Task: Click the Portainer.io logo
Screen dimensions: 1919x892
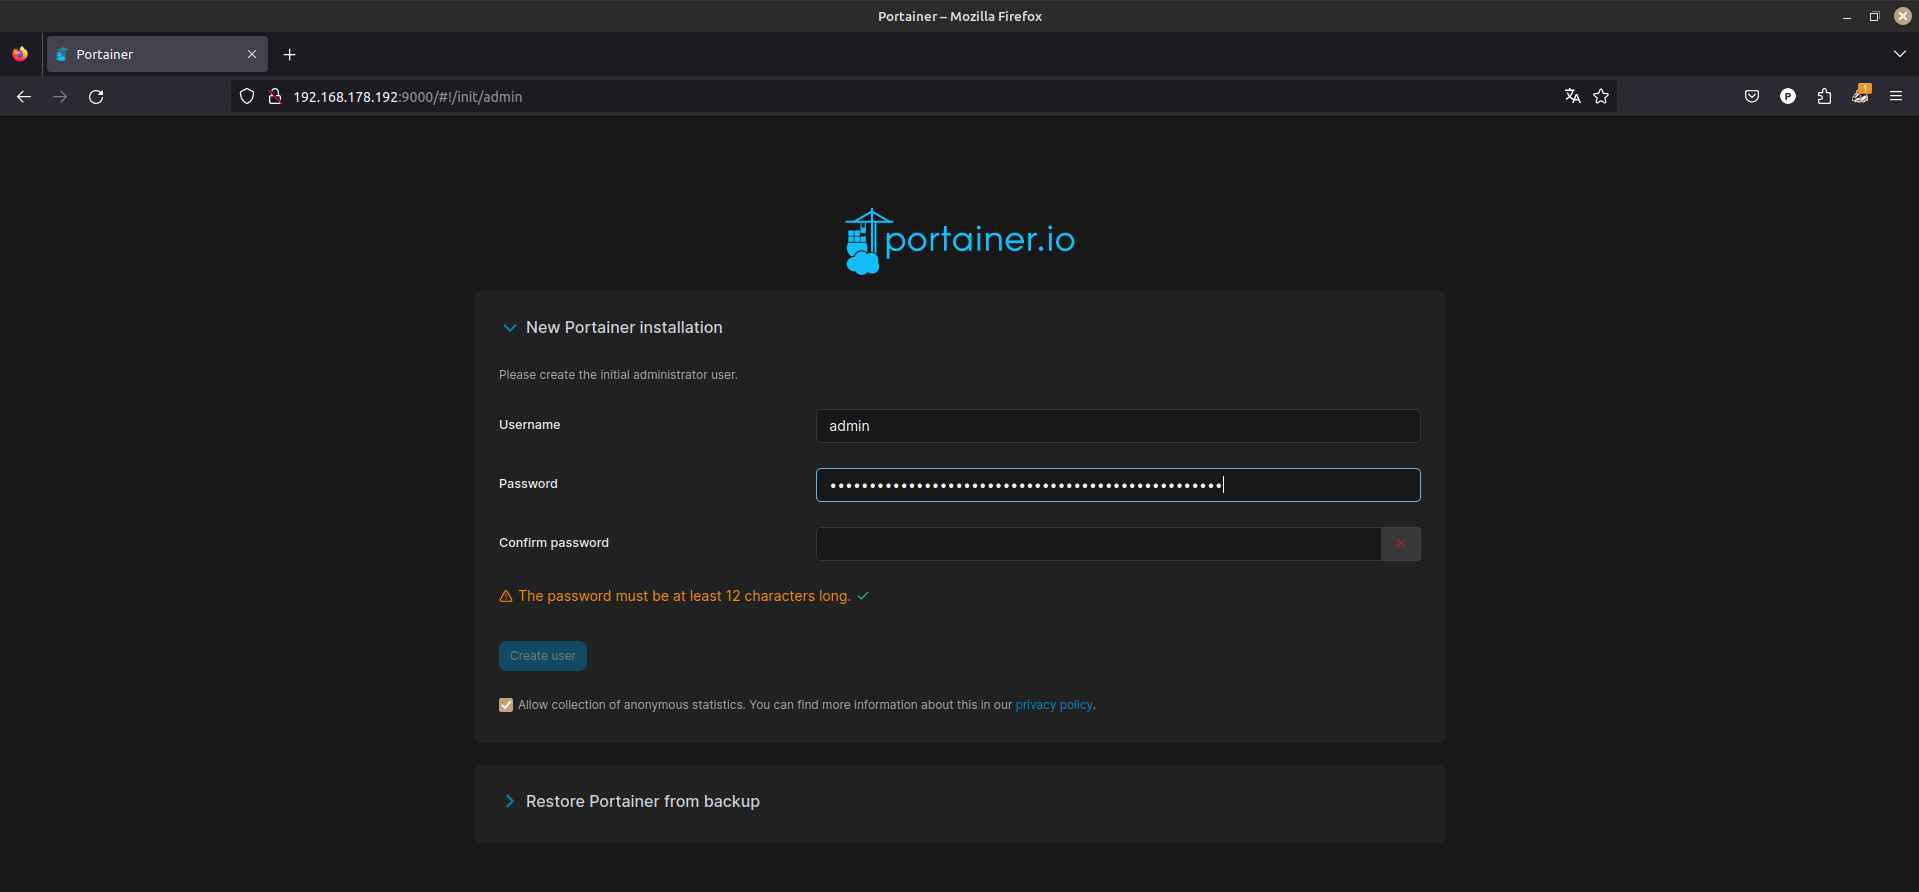Action: point(959,241)
